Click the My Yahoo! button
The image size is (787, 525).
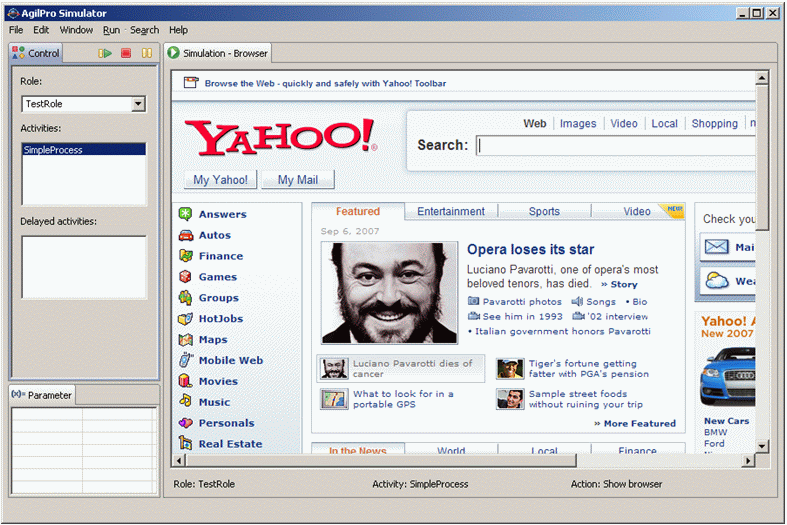(x=220, y=180)
